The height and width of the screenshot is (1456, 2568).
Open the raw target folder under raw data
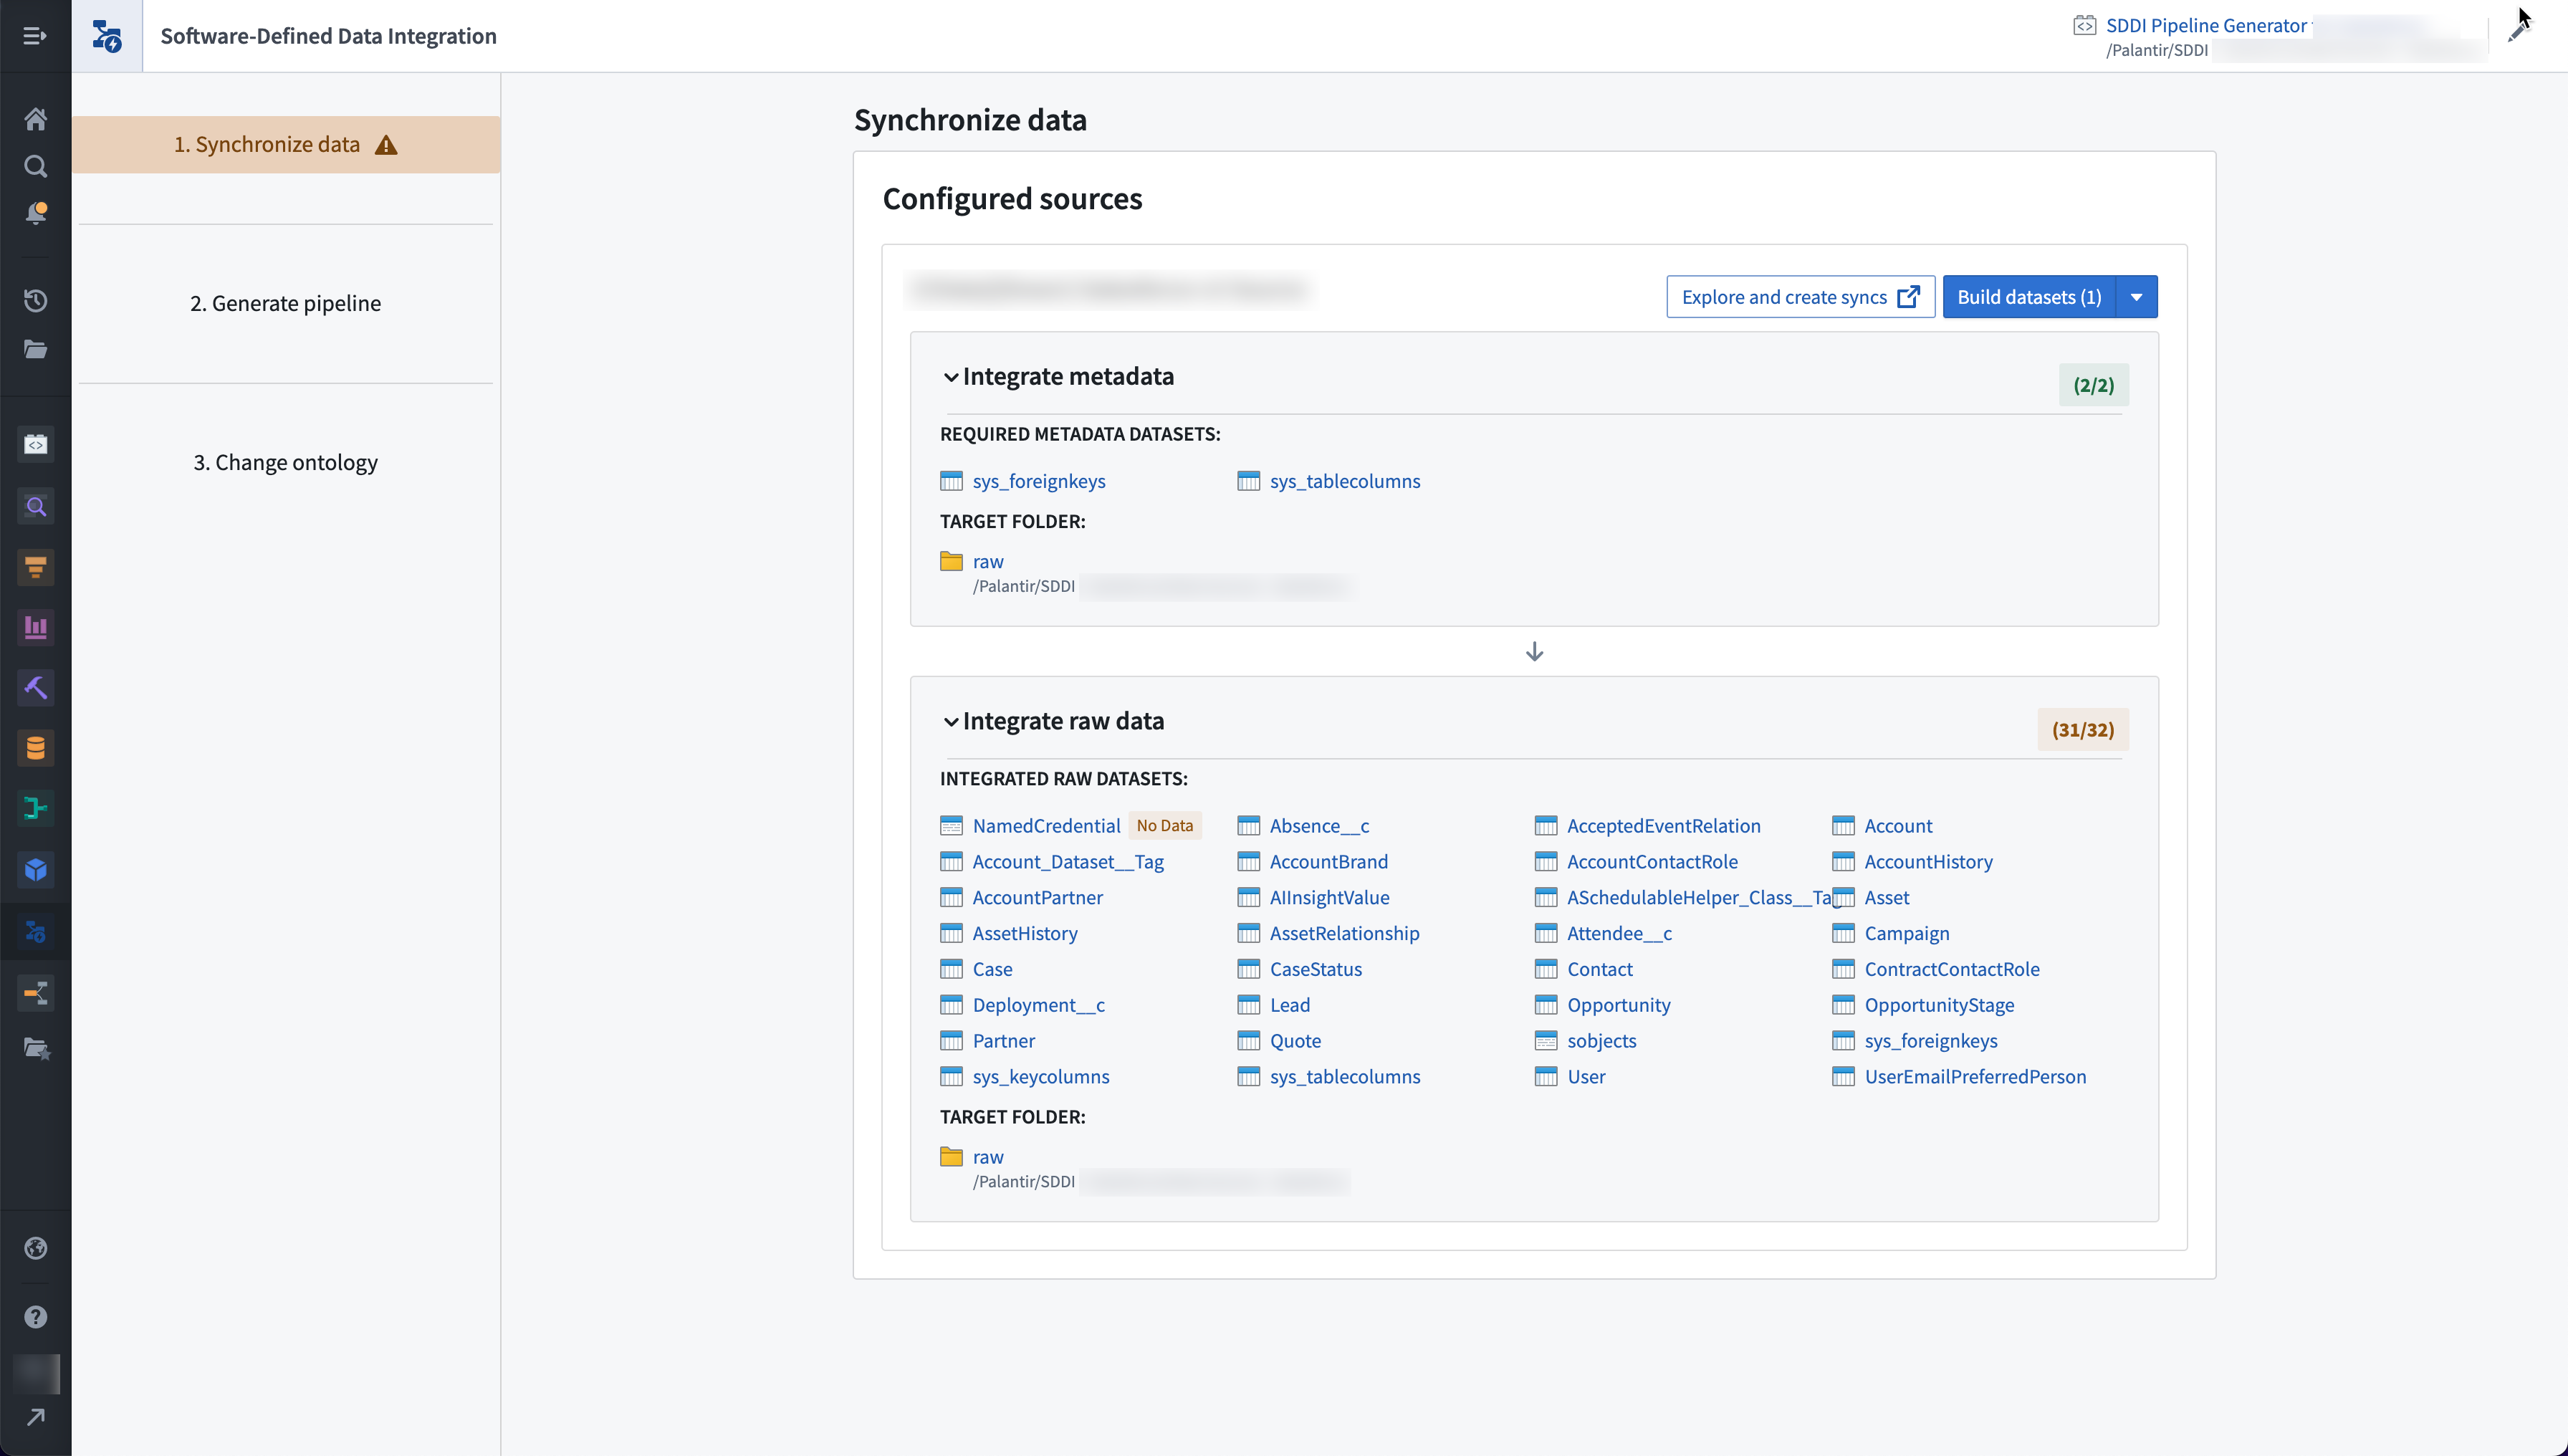pyautogui.click(x=988, y=1157)
